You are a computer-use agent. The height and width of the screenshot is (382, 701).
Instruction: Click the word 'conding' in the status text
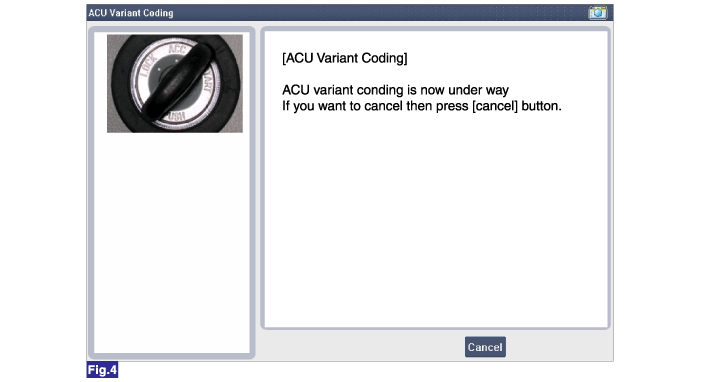point(380,90)
